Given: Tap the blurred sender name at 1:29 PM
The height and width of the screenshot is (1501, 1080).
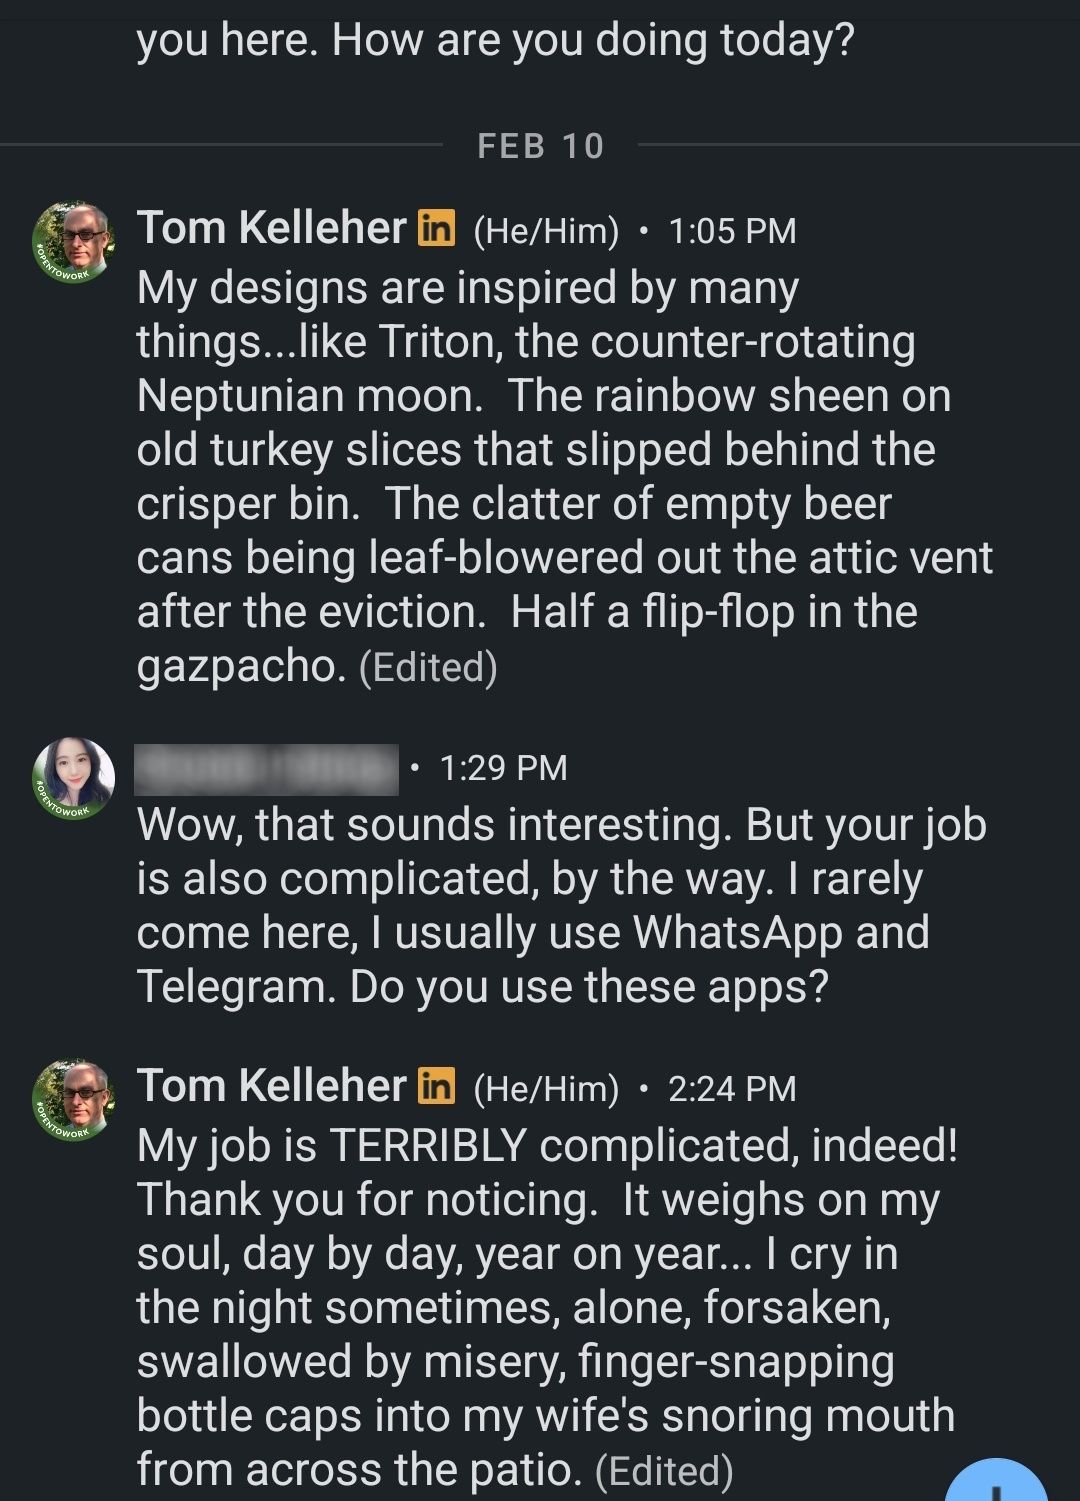Looking at the screenshot, I should (x=266, y=769).
